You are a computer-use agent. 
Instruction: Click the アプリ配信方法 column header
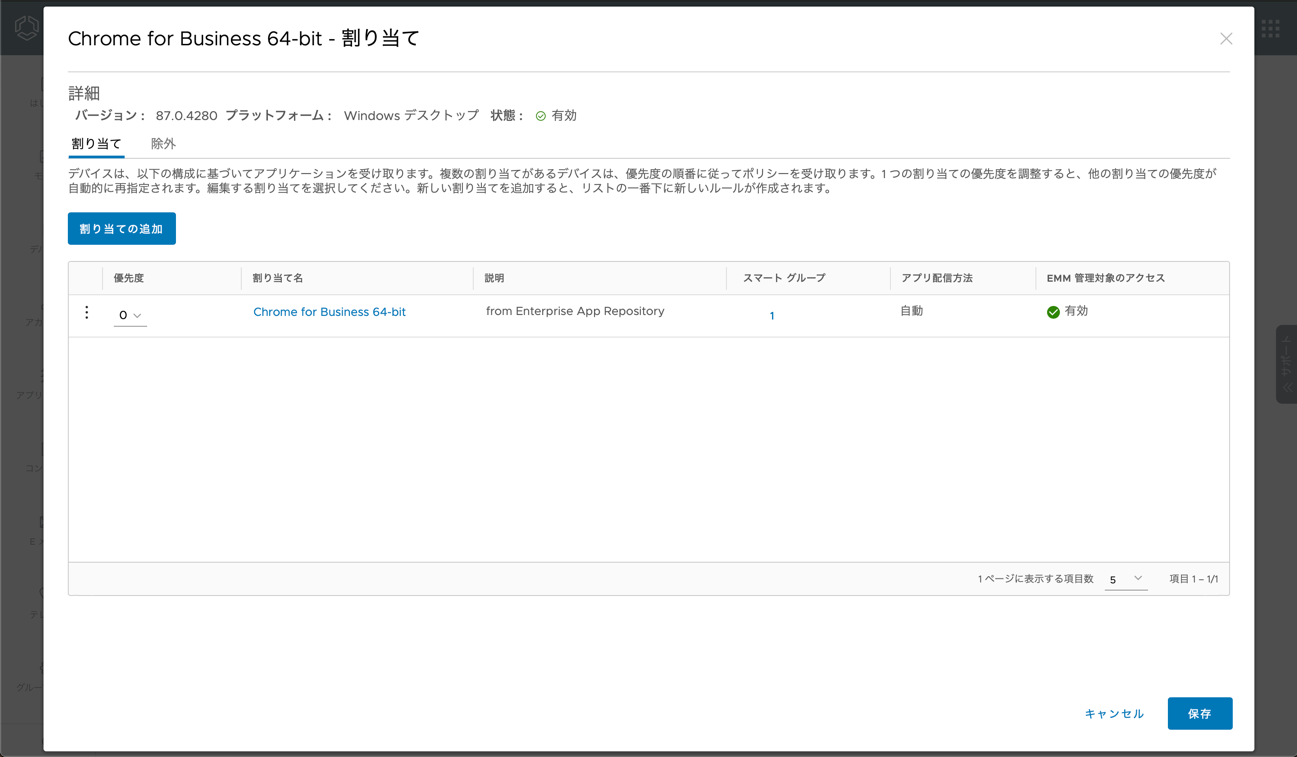[x=937, y=278]
